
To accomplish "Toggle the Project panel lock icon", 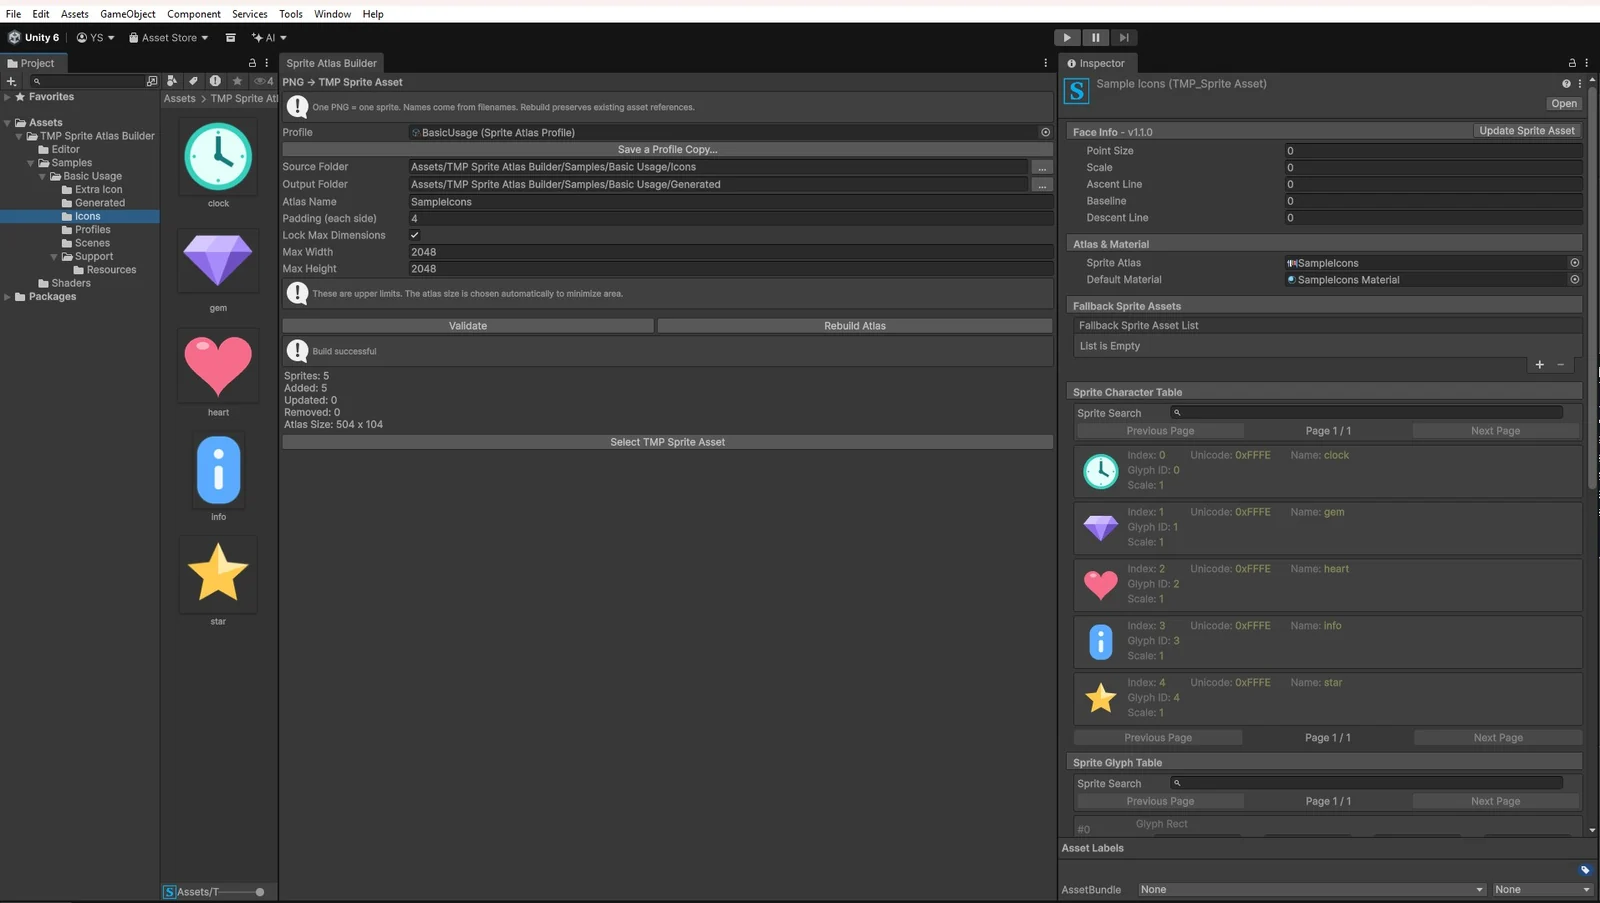I will click(252, 63).
